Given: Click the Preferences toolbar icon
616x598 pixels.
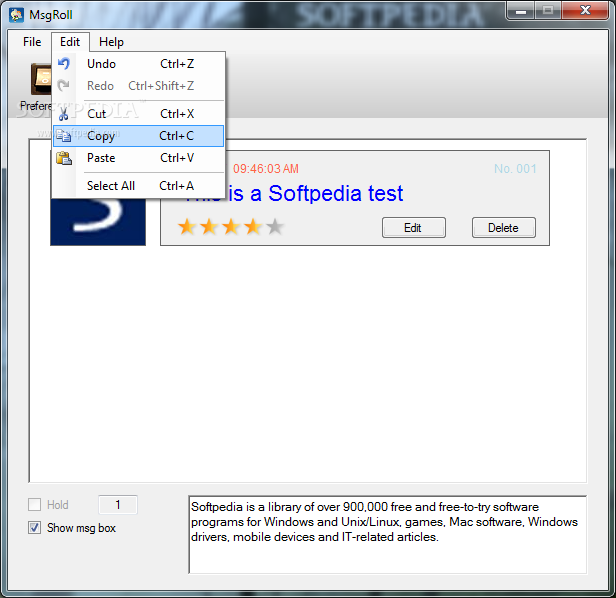Looking at the screenshot, I should 41,79.
